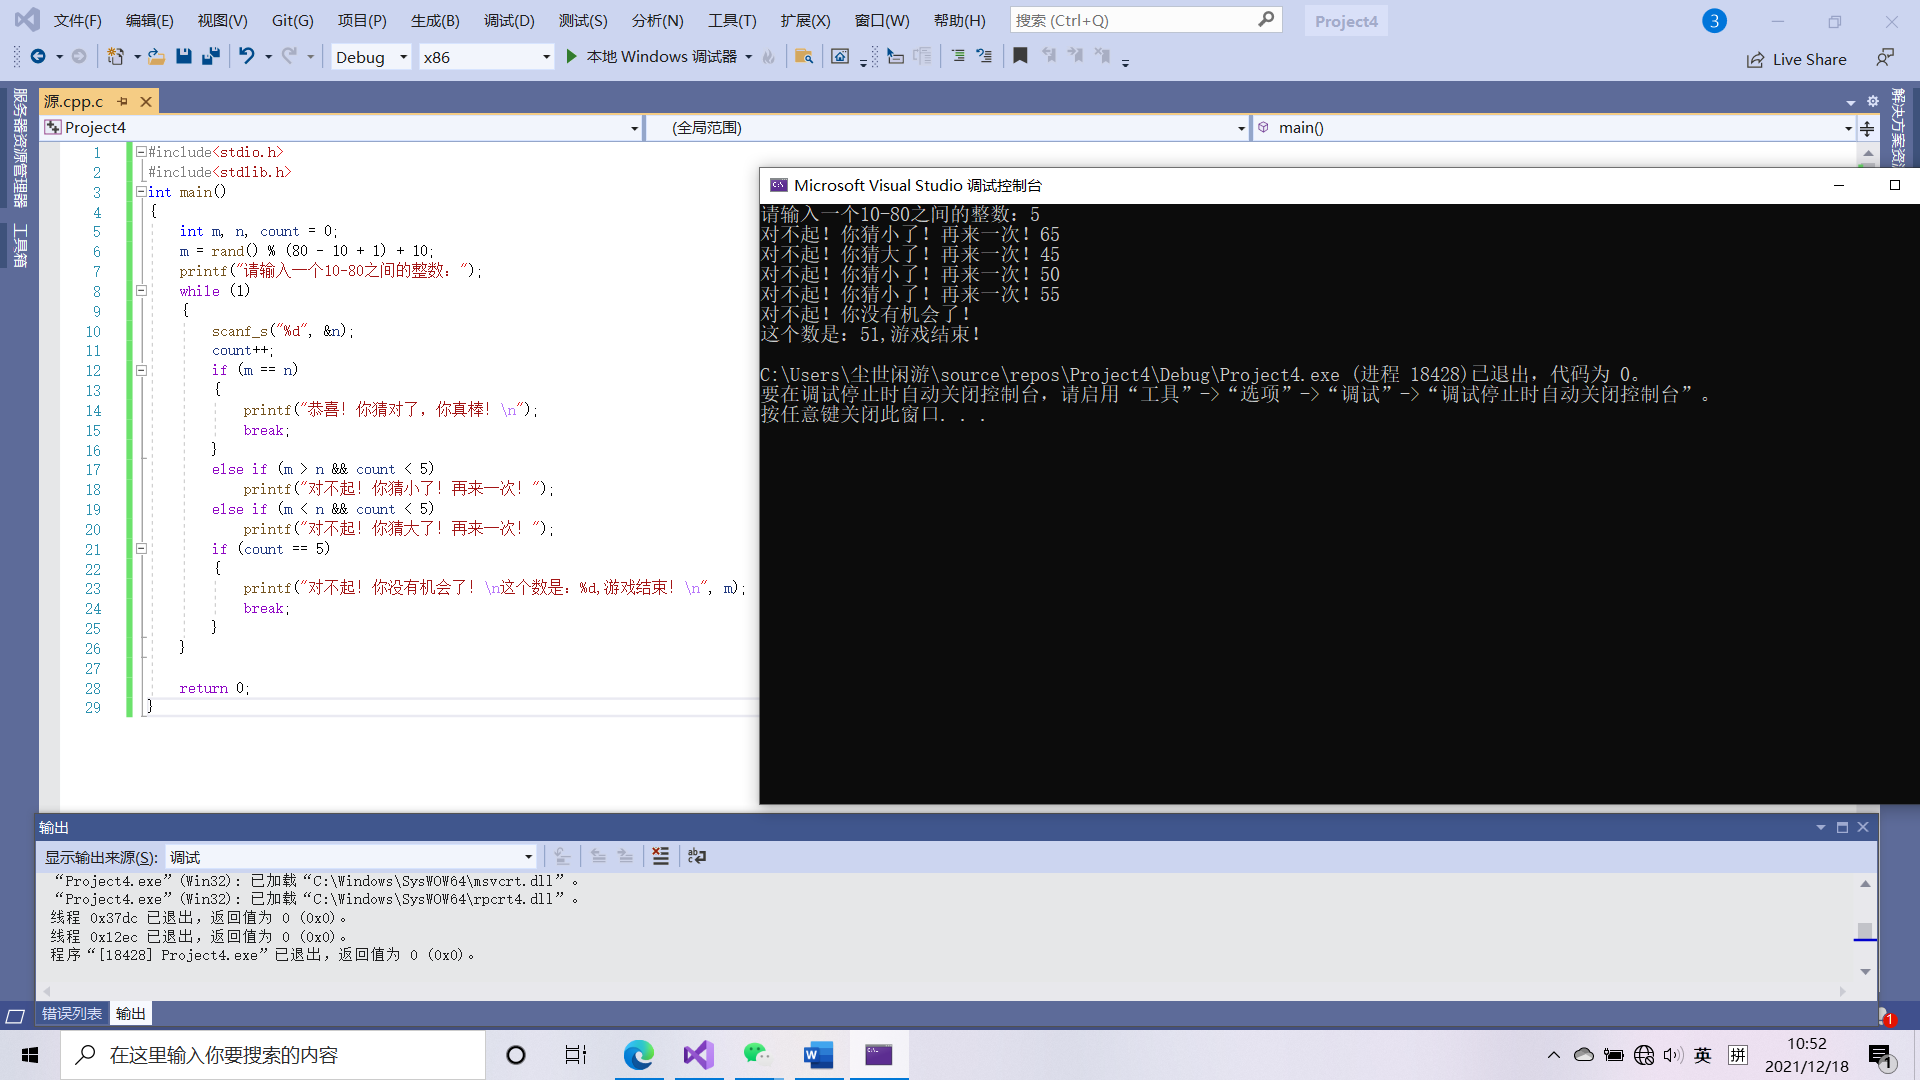Collapse the while loop code block
The image size is (1920, 1080).
point(141,291)
